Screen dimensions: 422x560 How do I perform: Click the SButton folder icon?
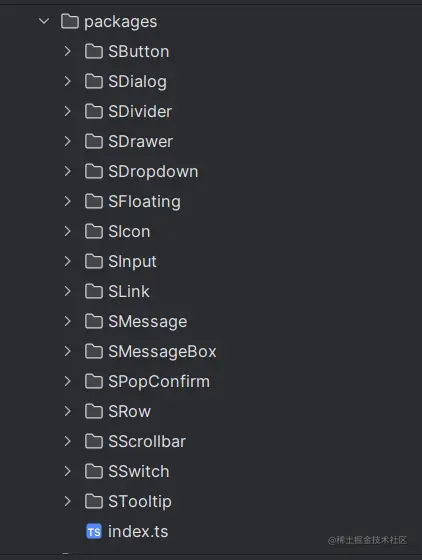tap(94, 51)
